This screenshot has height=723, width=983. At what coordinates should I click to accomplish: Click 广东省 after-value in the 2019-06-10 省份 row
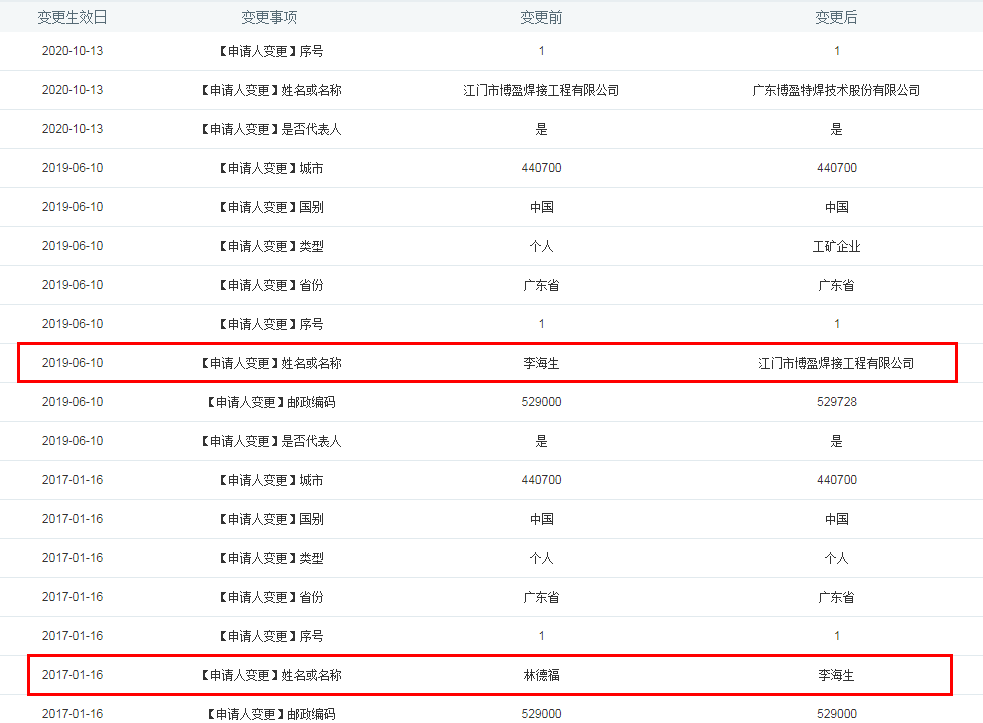click(836, 285)
